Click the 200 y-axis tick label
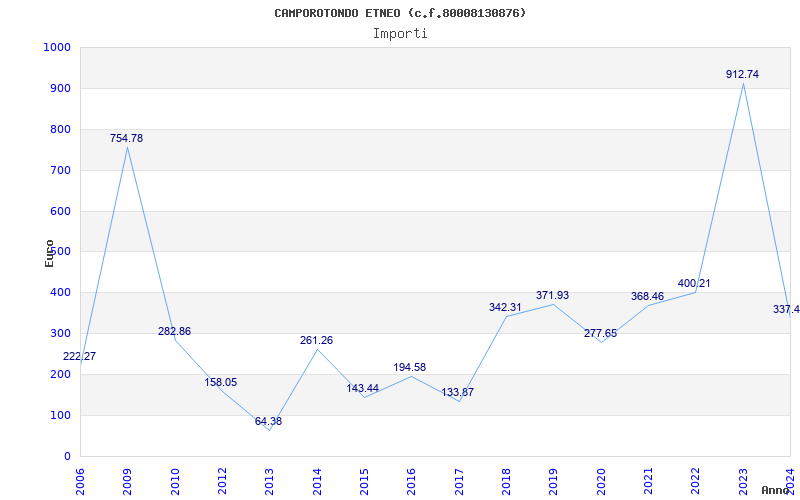 (x=60, y=374)
